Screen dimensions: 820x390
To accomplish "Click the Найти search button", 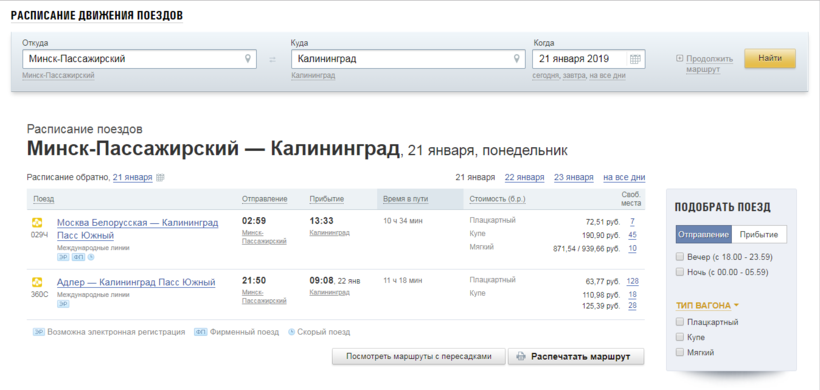I will click(x=770, y=59).
